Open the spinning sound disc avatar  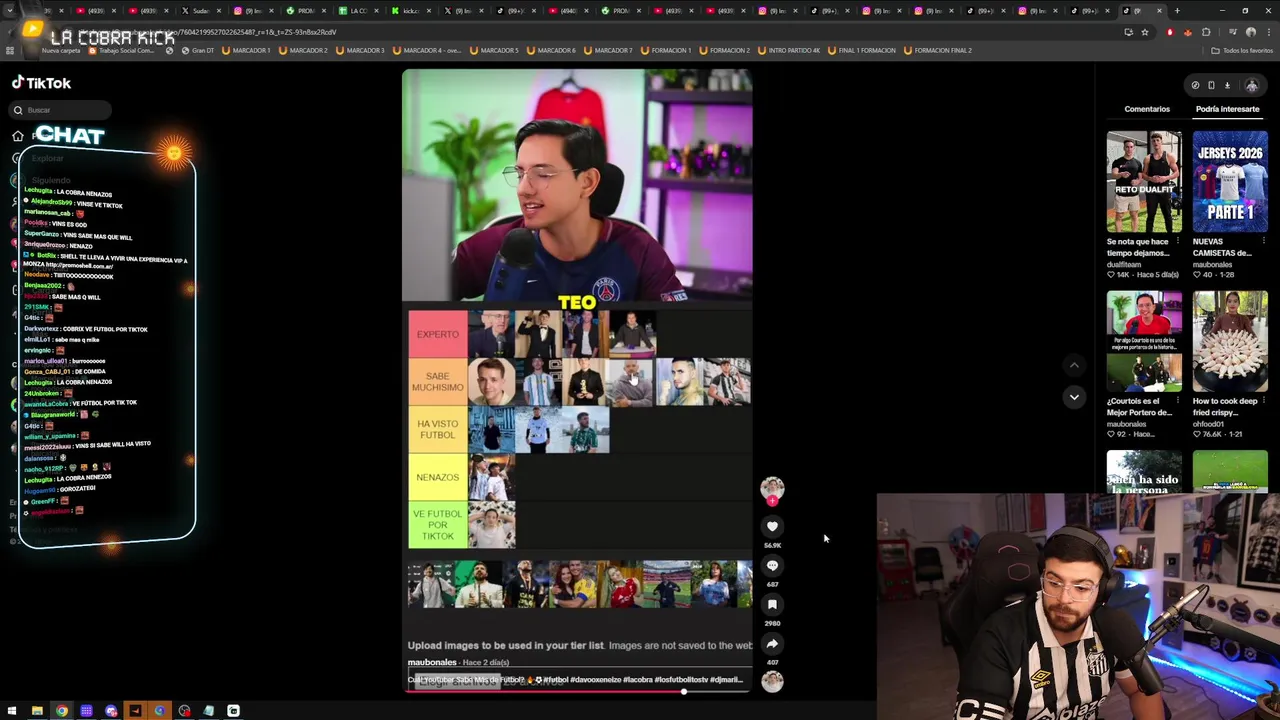(772, 681)
